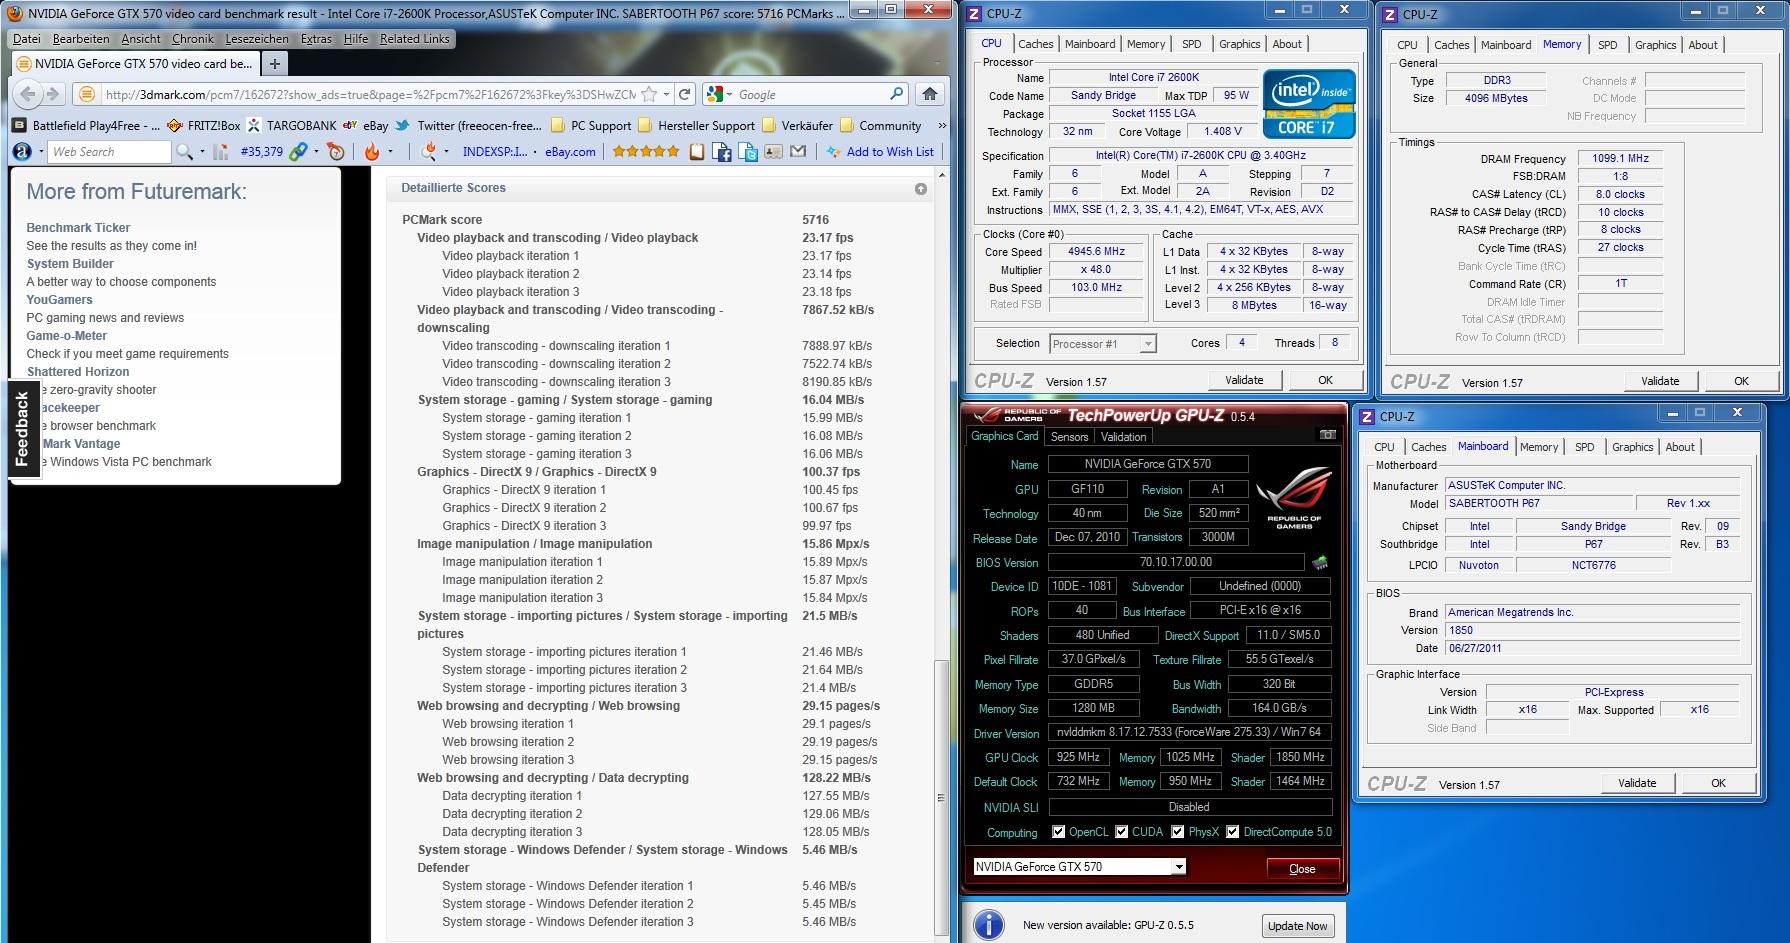1790x943 pixels.
Task: Open a new browser tab with plus
Action: [x=274, y=63]
